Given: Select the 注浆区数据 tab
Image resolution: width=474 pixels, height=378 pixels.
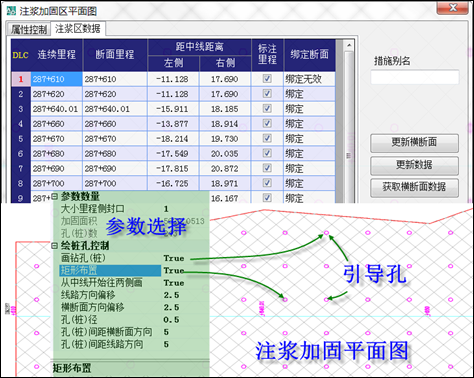Looking at the screenshot, I should 78,29.
